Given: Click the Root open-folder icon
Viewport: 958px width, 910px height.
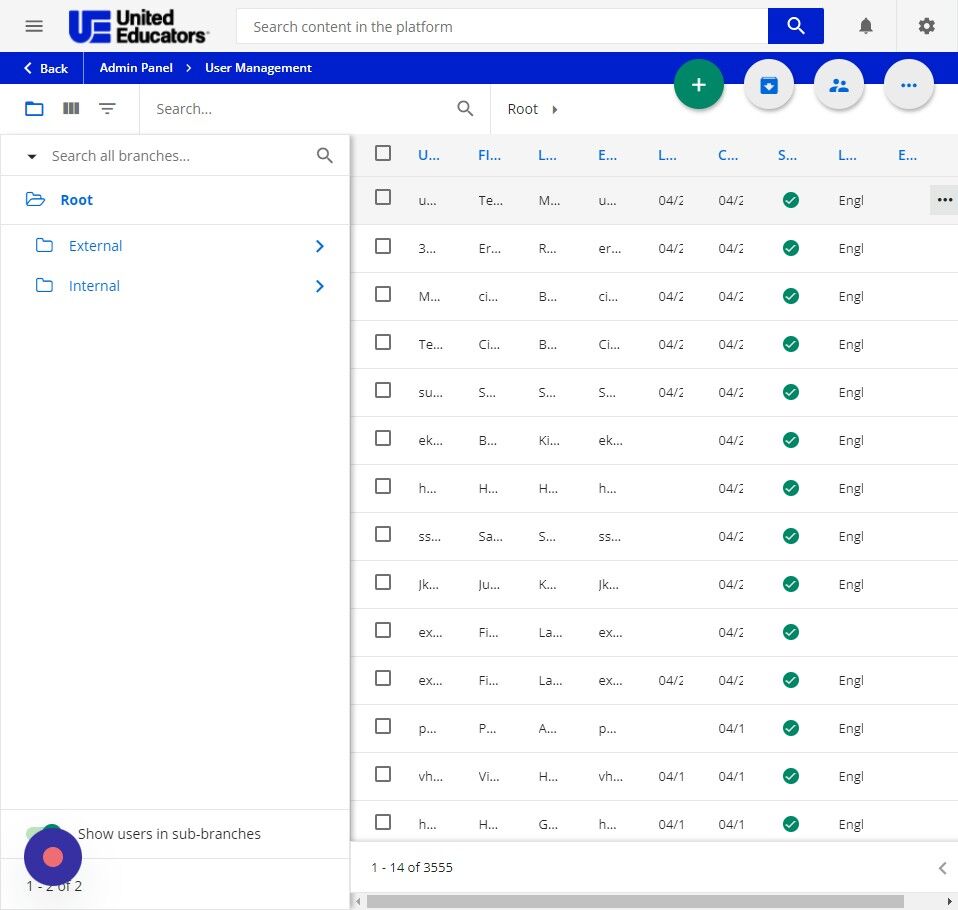Looking at the screenshot, I should point(35,200).
